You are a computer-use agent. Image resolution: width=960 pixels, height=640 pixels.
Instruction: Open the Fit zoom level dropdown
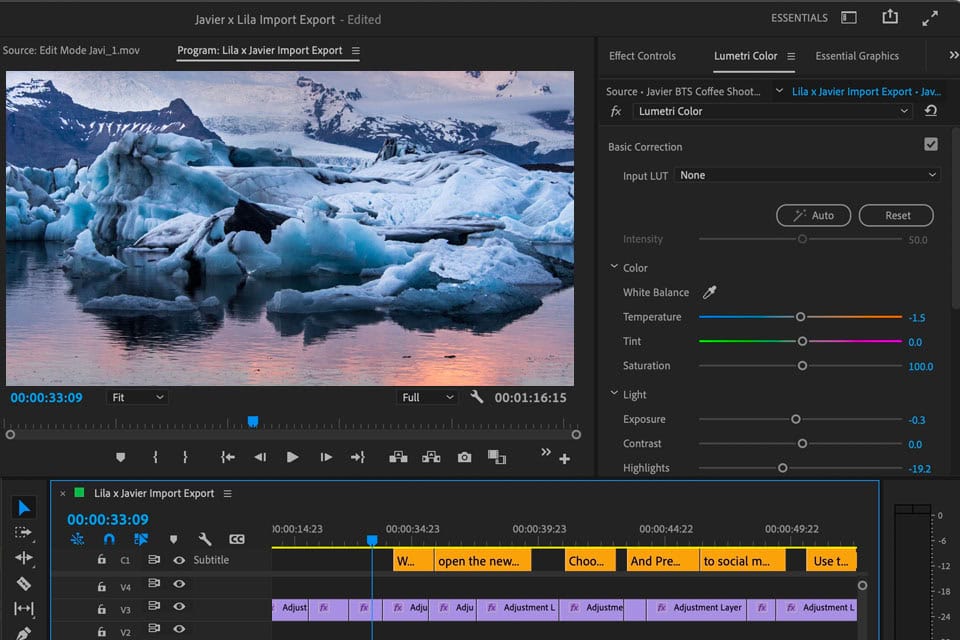point(138,397)
